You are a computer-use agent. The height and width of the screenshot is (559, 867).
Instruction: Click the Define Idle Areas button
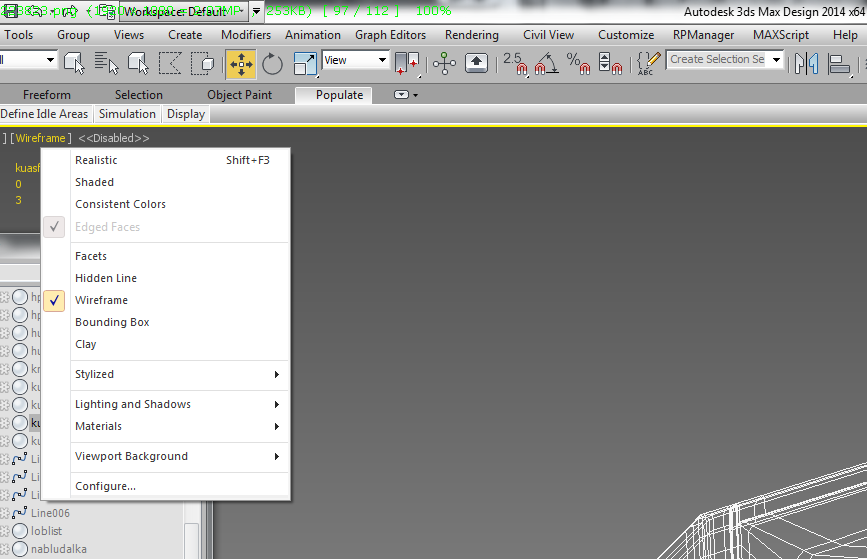[45, 114]
